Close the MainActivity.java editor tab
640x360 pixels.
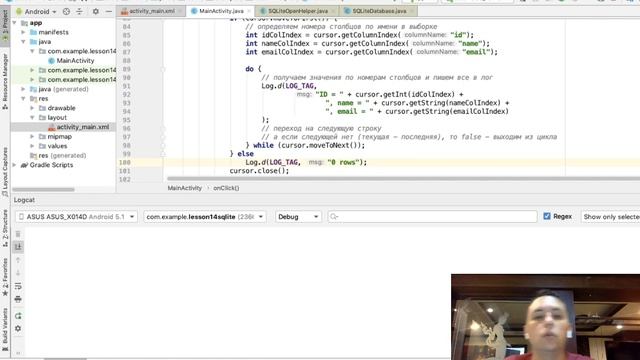click(249, 11)
